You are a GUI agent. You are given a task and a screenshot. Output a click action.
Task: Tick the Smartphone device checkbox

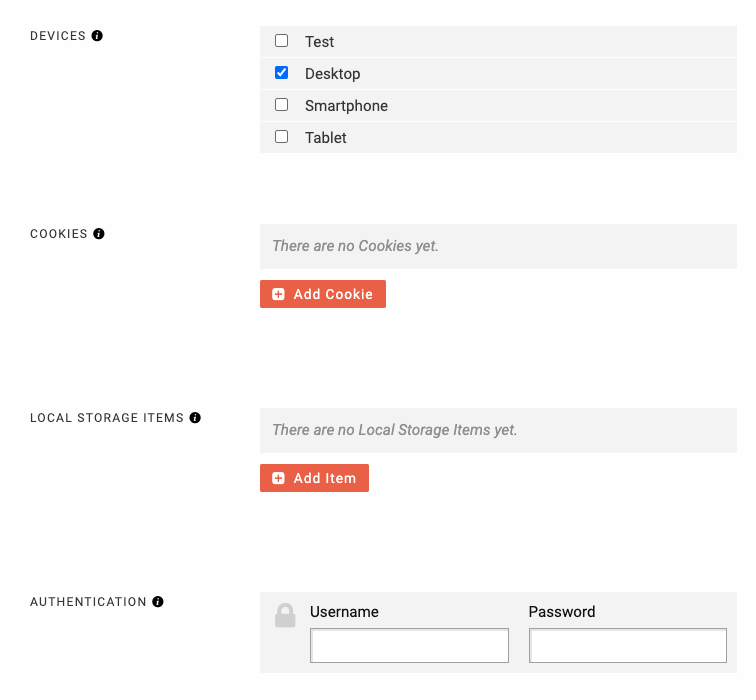pyautogui.click(x=282, y=105)
